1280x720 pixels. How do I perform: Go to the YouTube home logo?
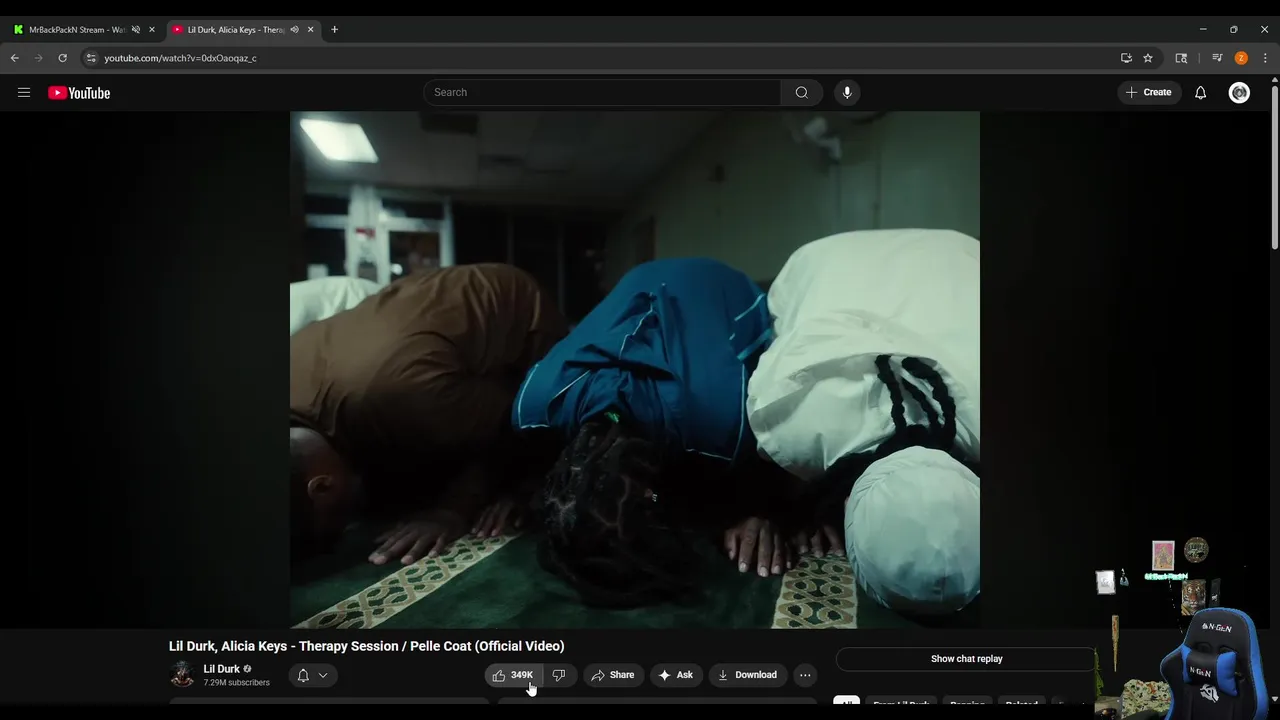click(79, 93)
